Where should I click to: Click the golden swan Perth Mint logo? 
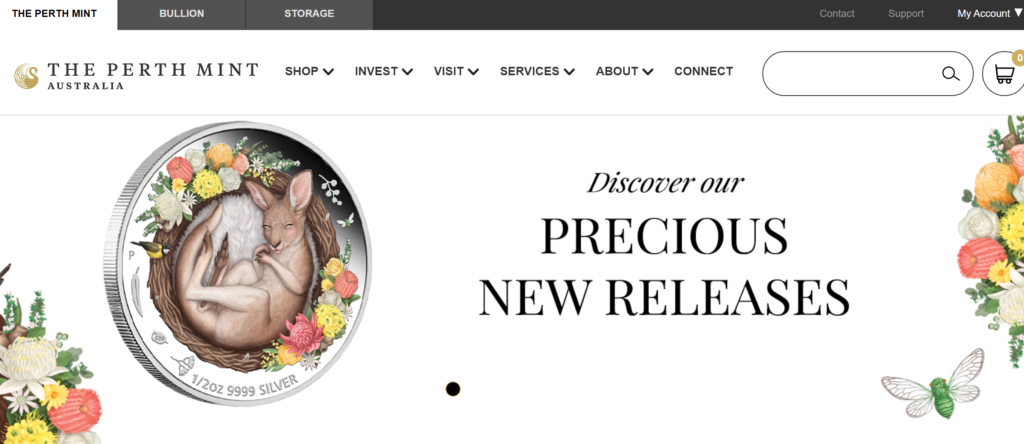(x=27, y=76)
